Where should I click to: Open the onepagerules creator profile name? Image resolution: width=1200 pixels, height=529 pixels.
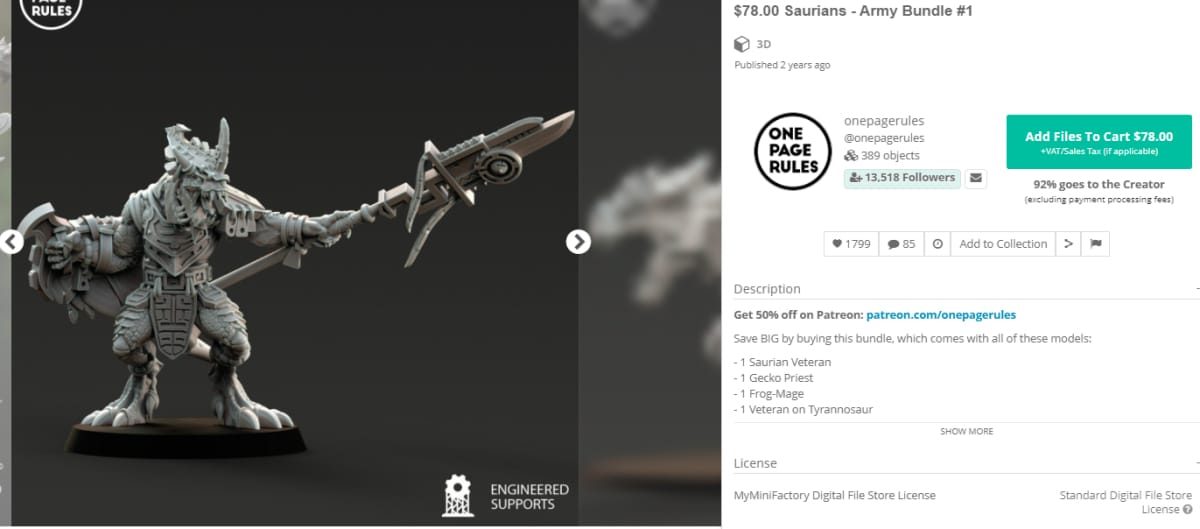(x=884, y=121)
